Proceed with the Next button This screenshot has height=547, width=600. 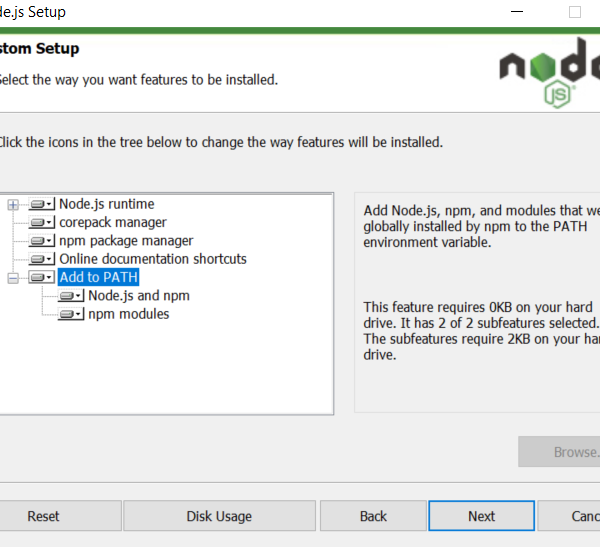481,516
